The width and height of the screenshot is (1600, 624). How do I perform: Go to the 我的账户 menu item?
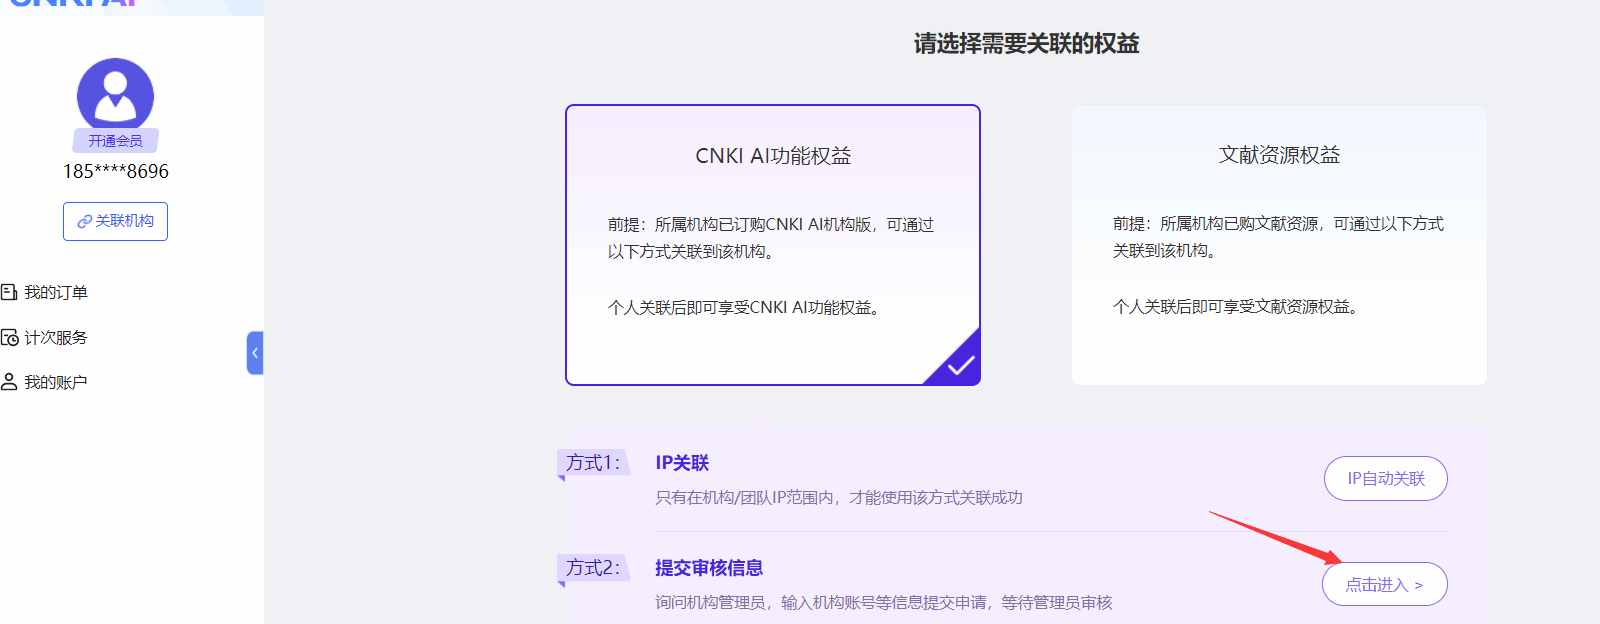click(56, 382)
